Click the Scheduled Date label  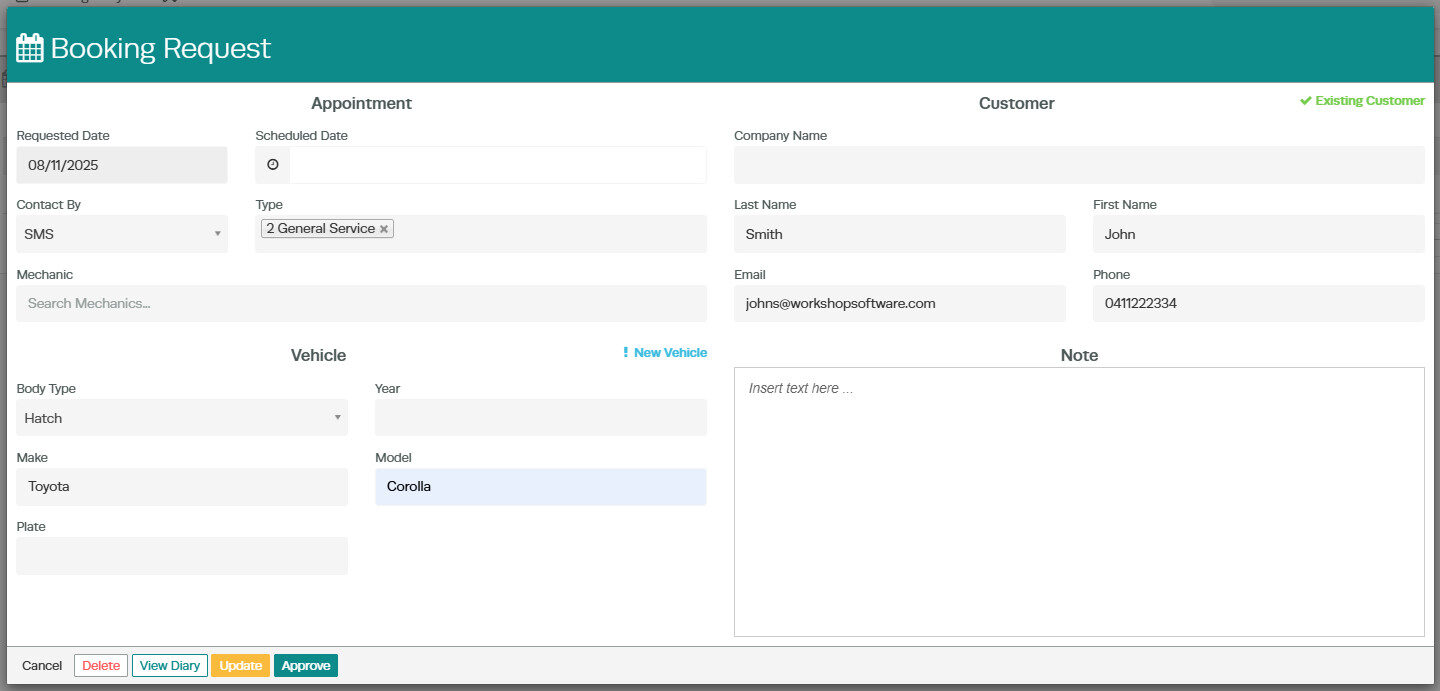(301, 136)
